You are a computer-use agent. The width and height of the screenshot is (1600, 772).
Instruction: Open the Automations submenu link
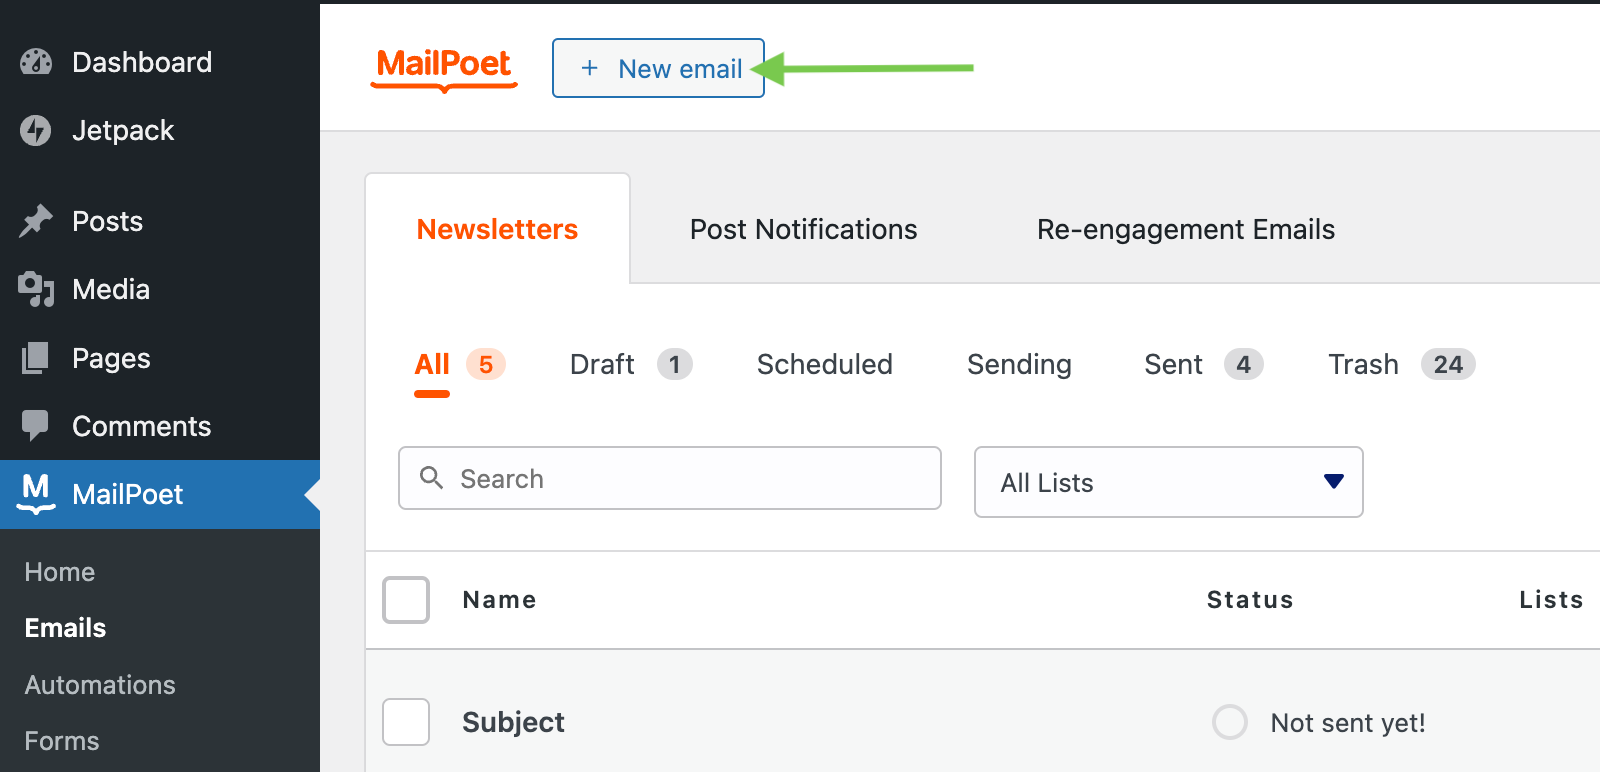[x=100, y=685]
